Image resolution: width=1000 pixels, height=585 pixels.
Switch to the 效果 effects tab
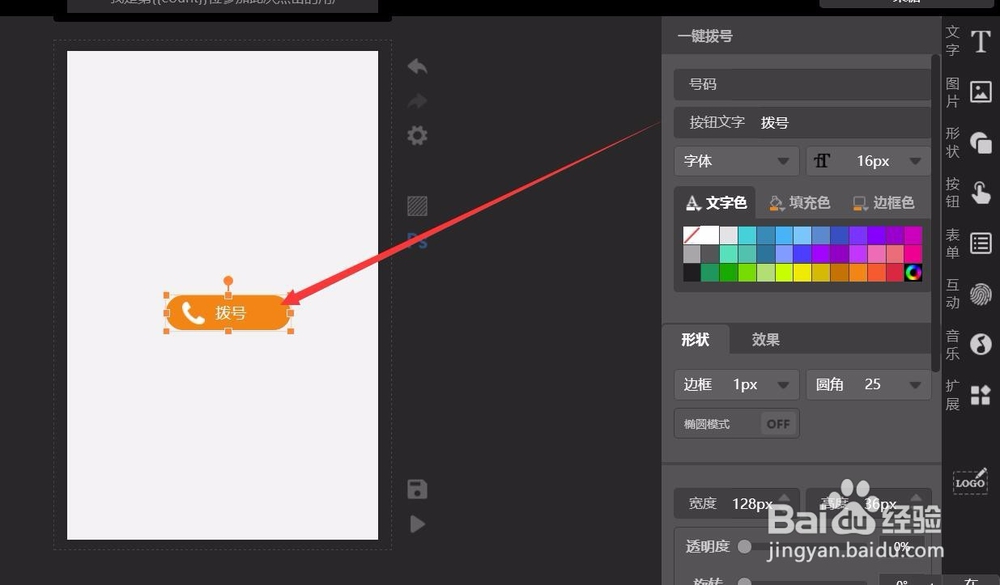pyautogui.click(x=765, y=339)
